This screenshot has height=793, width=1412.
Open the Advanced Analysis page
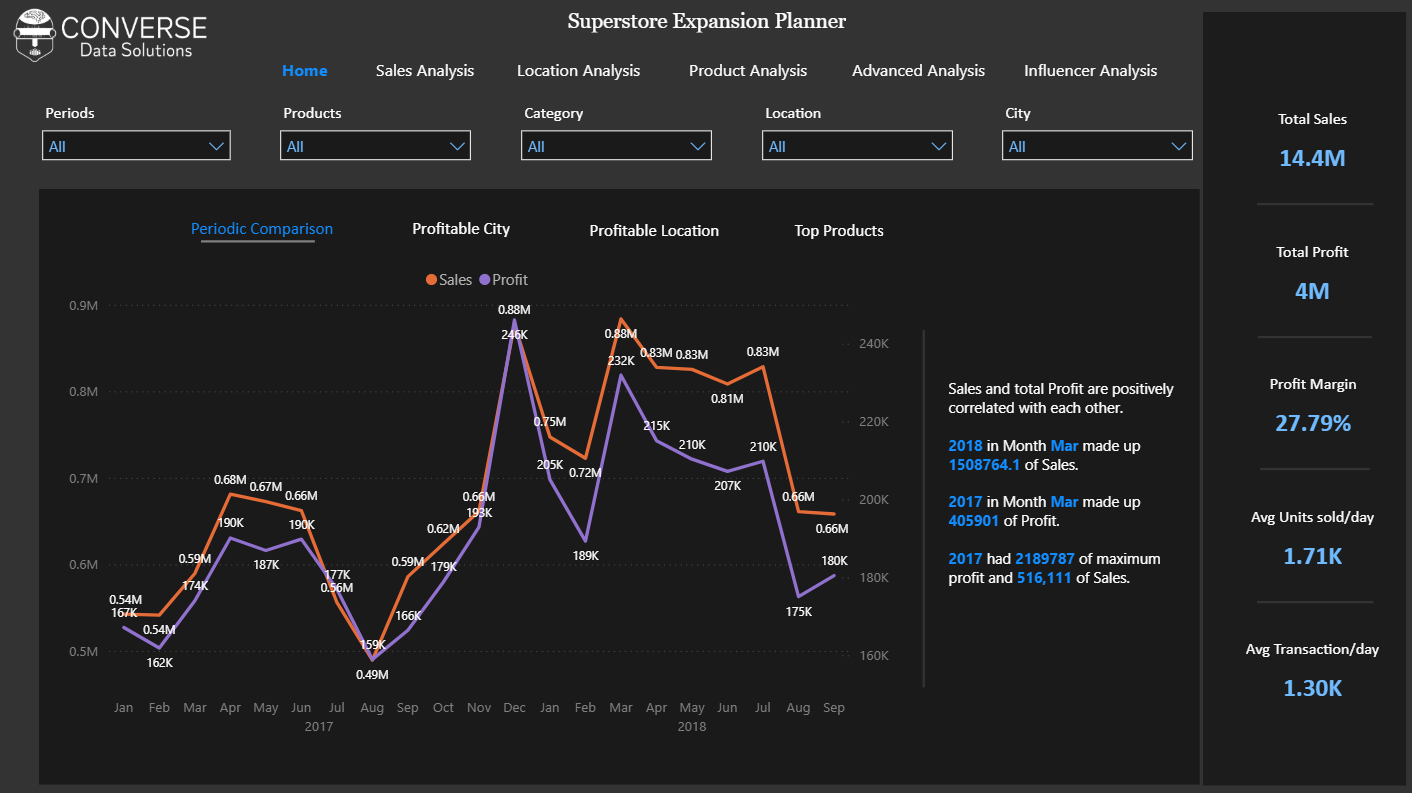[918, 71]
